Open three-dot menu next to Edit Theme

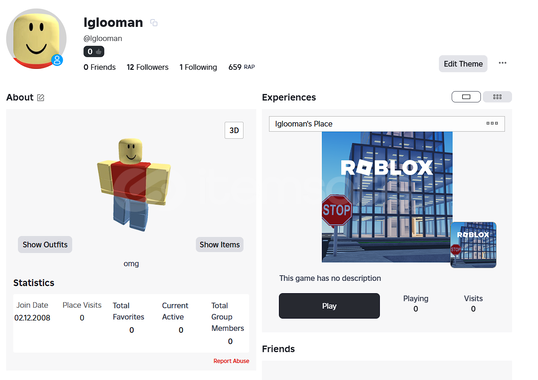coord(502,63)
